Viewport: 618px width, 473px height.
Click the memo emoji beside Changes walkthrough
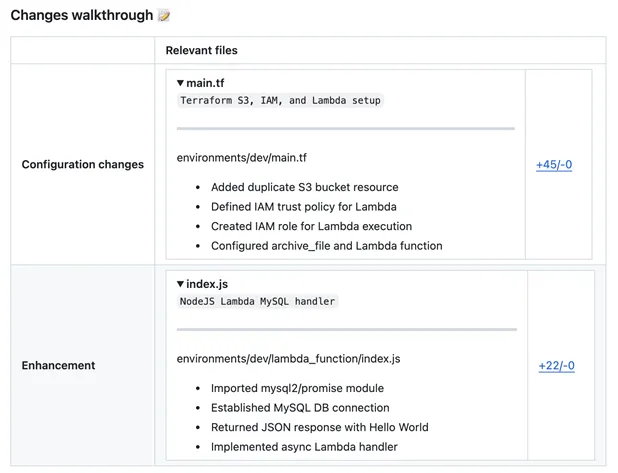(x=164, y=16)
